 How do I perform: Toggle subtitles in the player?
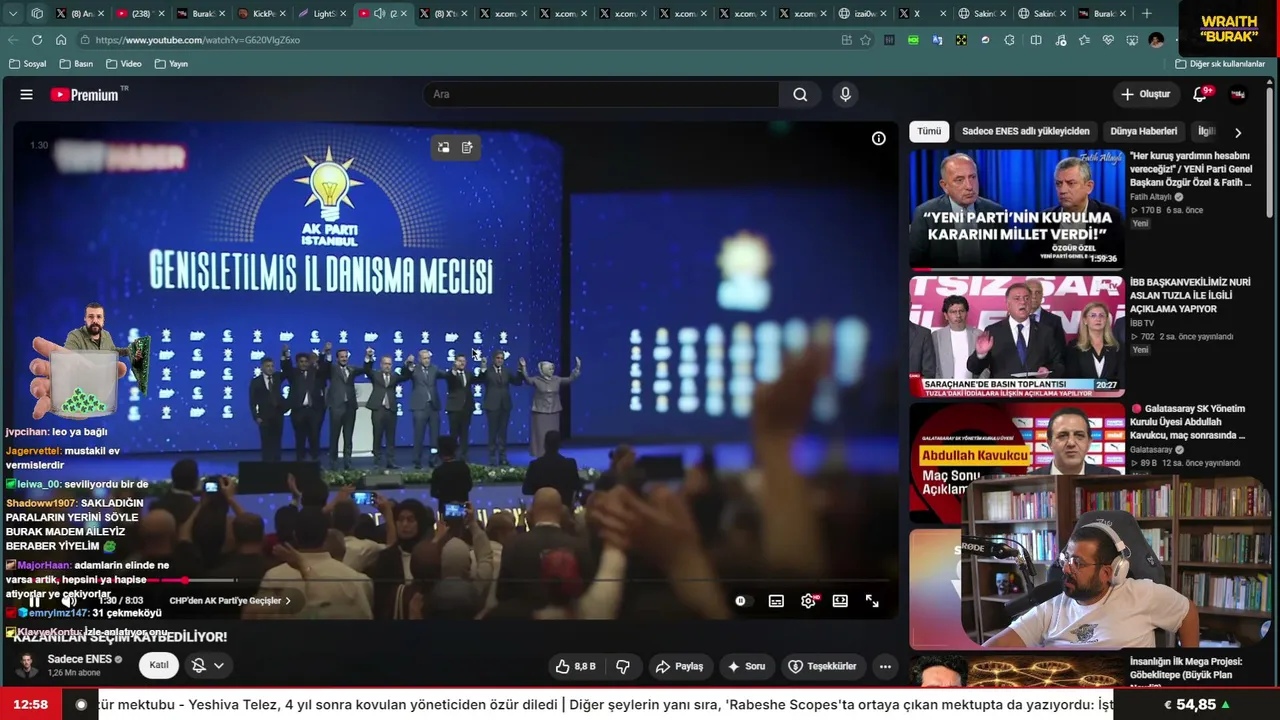tap(776, 601)
